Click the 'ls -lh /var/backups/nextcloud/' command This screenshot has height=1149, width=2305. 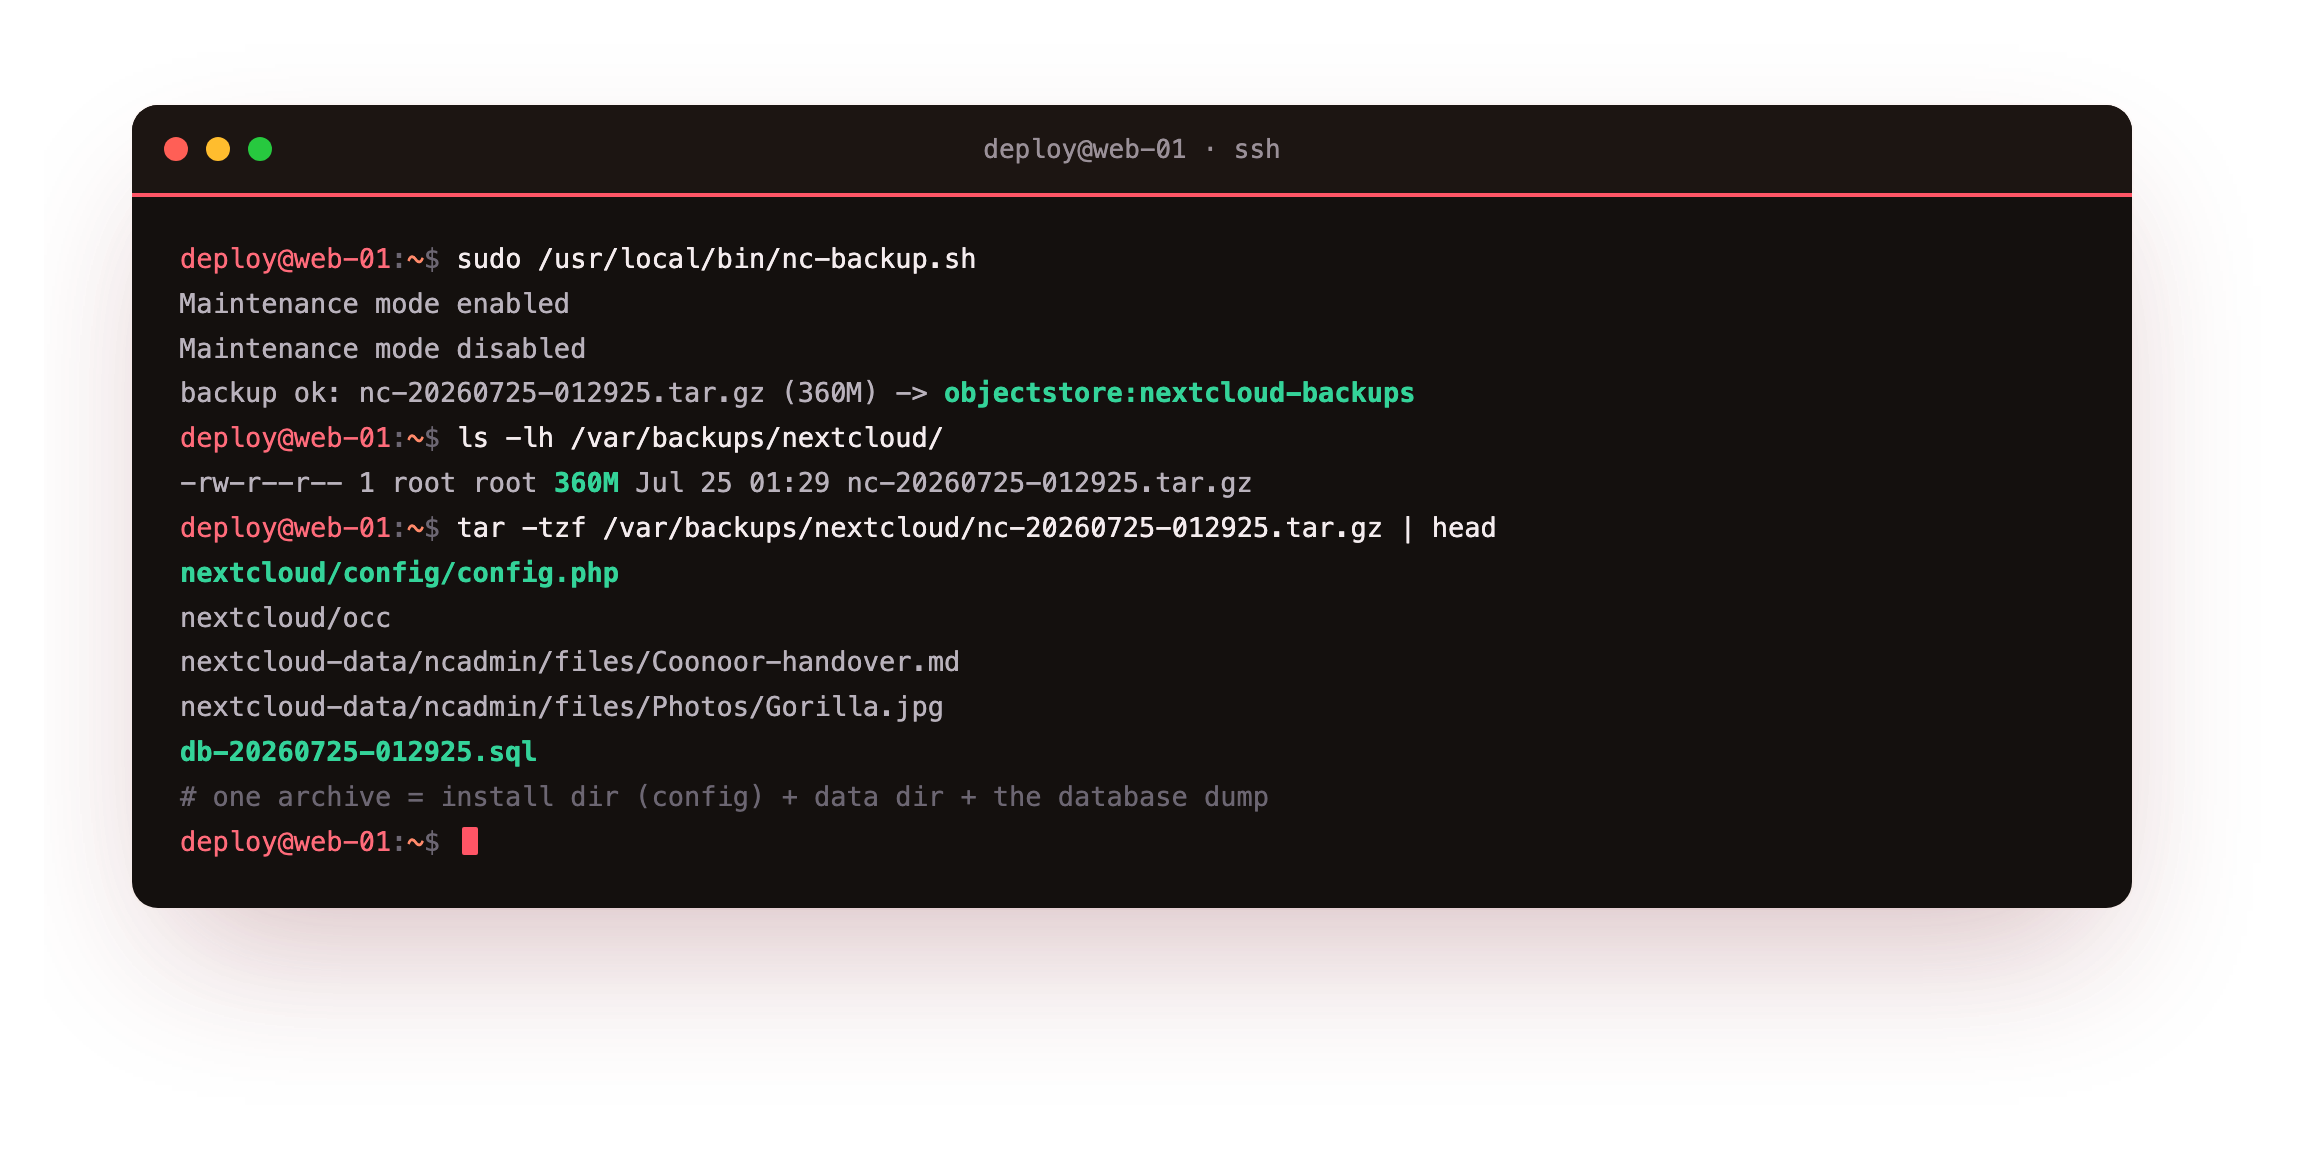(700, 438)
